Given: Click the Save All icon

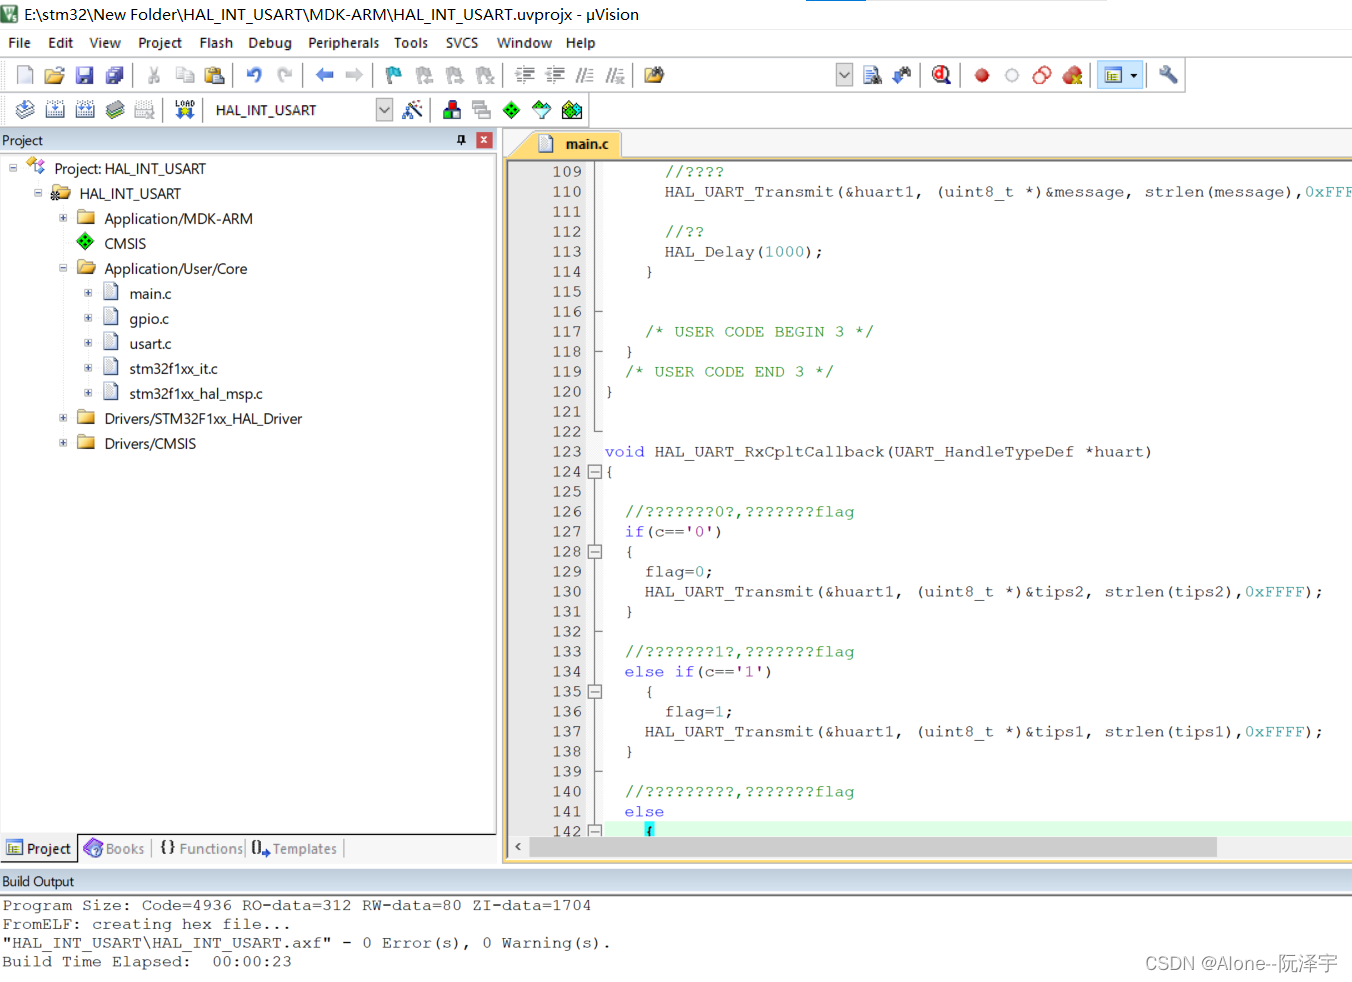Looking at the screenshot, I should click(114, 75).
